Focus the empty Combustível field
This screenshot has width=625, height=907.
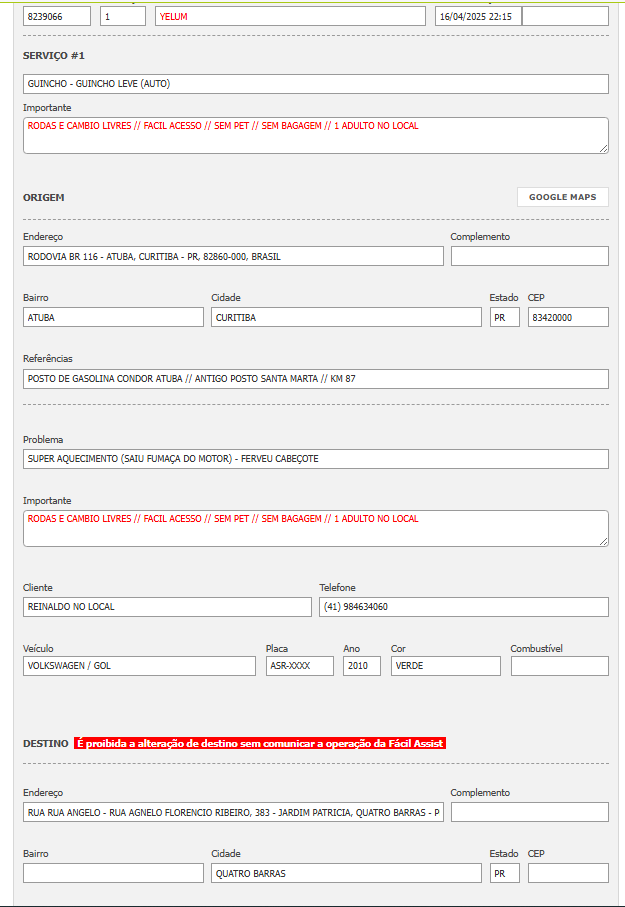pyautogui.click(x=559, y=666)
